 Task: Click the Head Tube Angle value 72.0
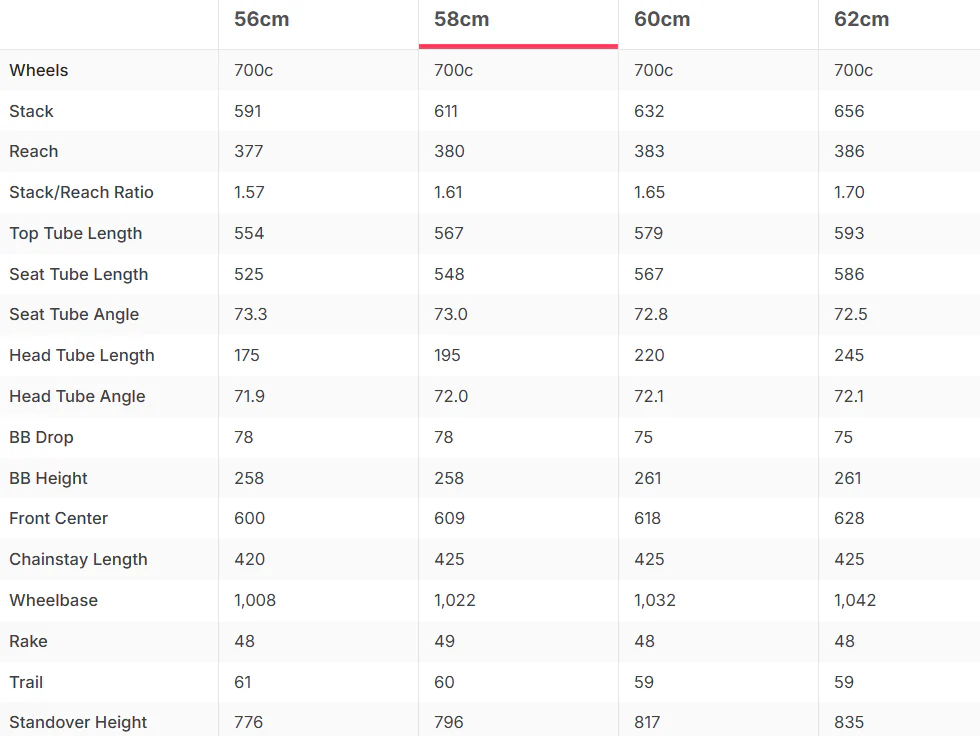451,396
